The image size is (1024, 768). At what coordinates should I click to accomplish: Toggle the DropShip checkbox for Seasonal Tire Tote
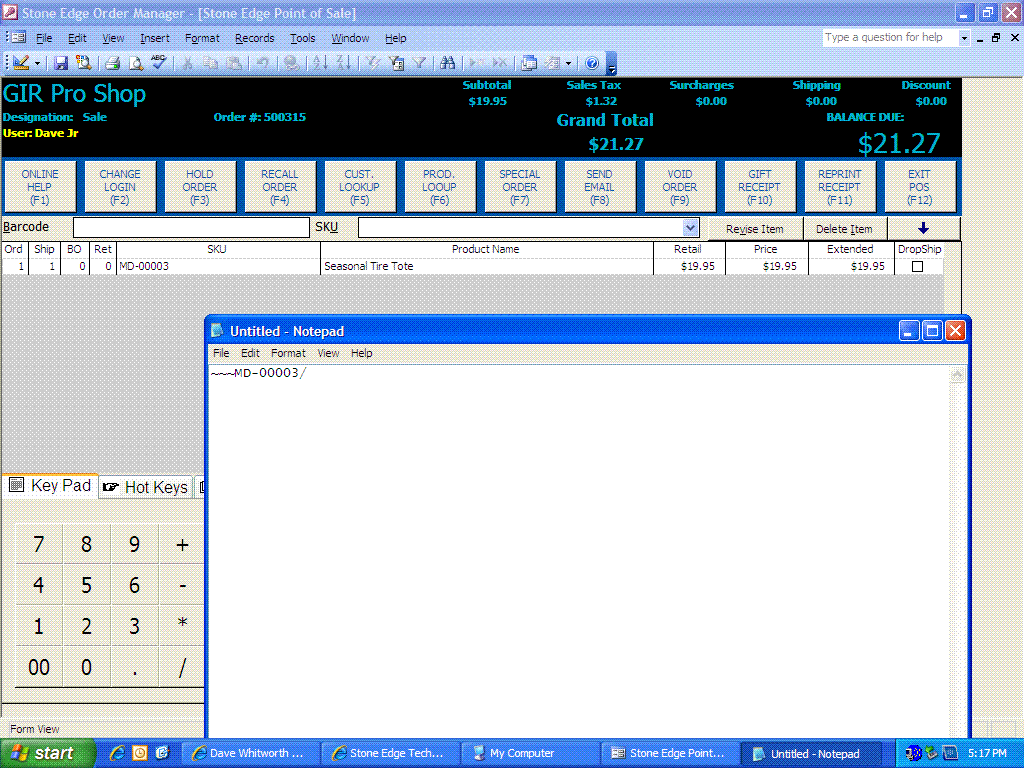tap(917, 267)
